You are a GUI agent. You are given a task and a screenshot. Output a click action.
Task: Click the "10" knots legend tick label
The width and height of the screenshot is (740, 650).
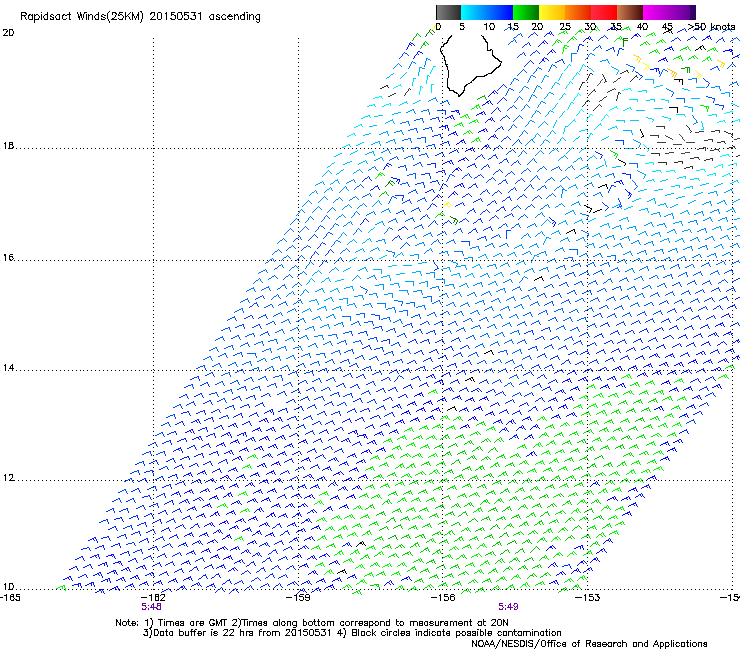pyautogui.click(x=489, y=27)
